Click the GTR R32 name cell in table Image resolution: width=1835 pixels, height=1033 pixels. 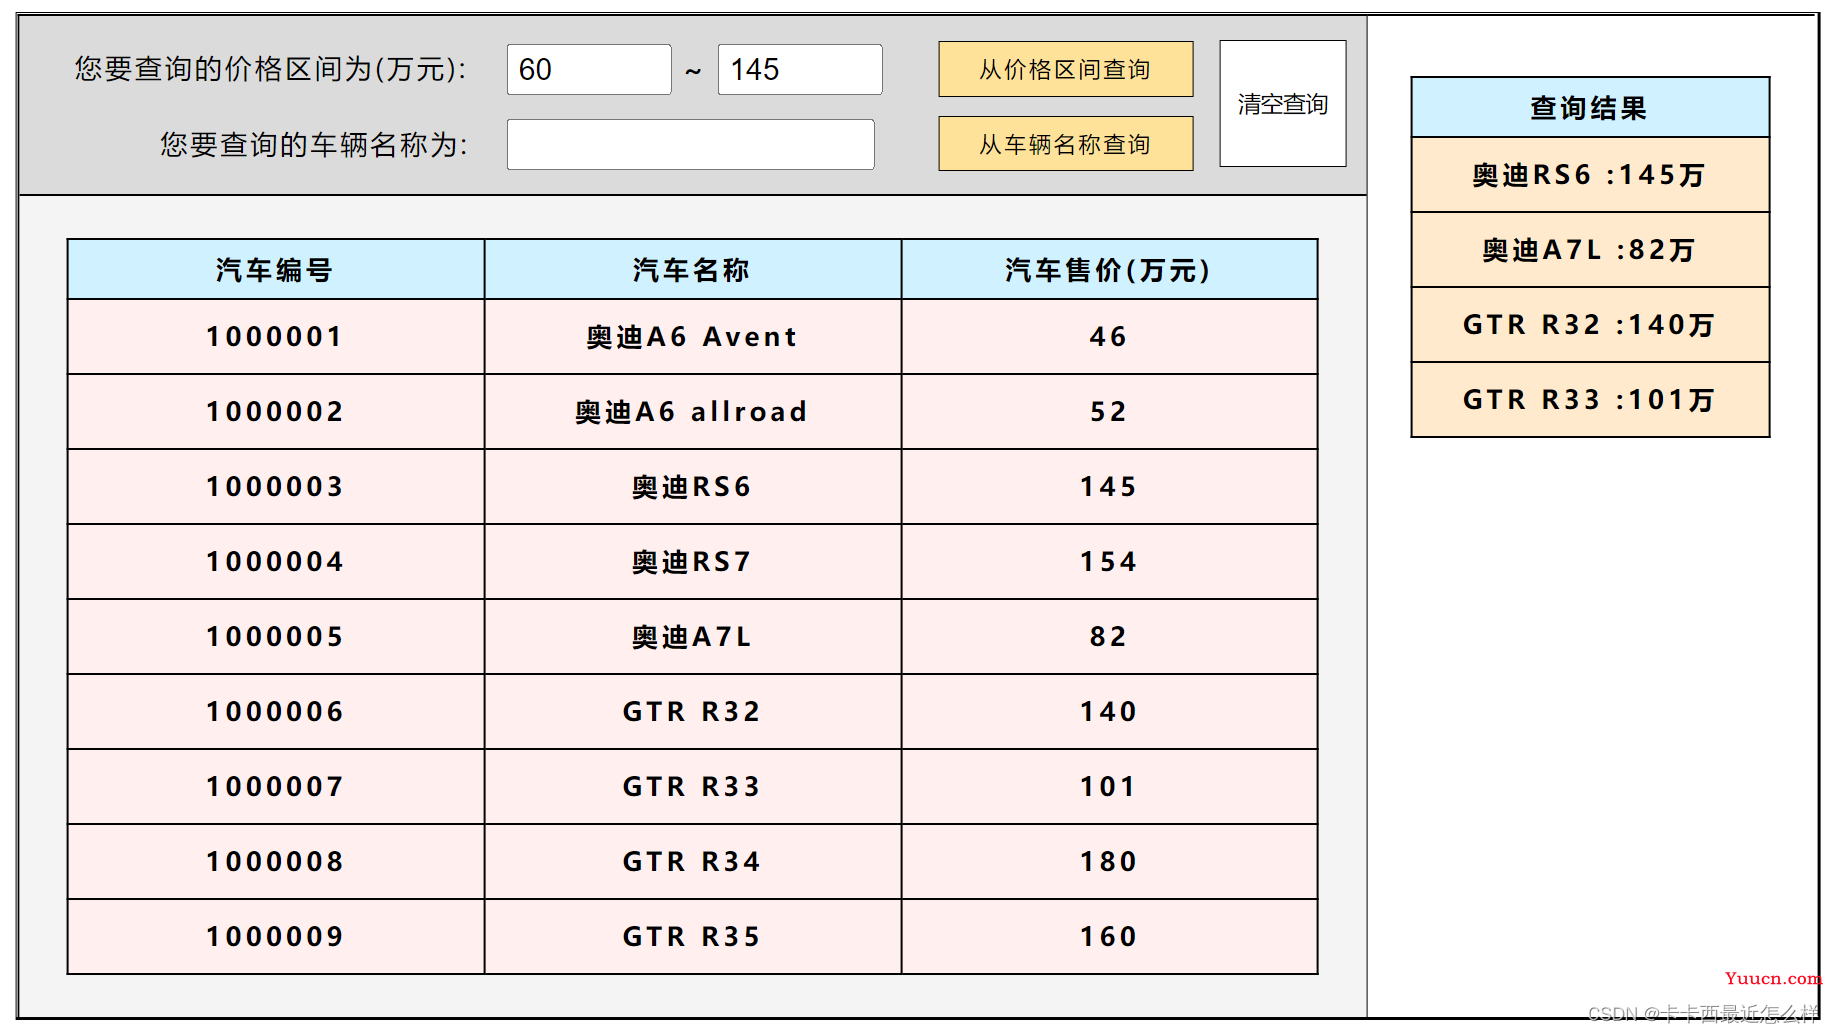(693, 712)
